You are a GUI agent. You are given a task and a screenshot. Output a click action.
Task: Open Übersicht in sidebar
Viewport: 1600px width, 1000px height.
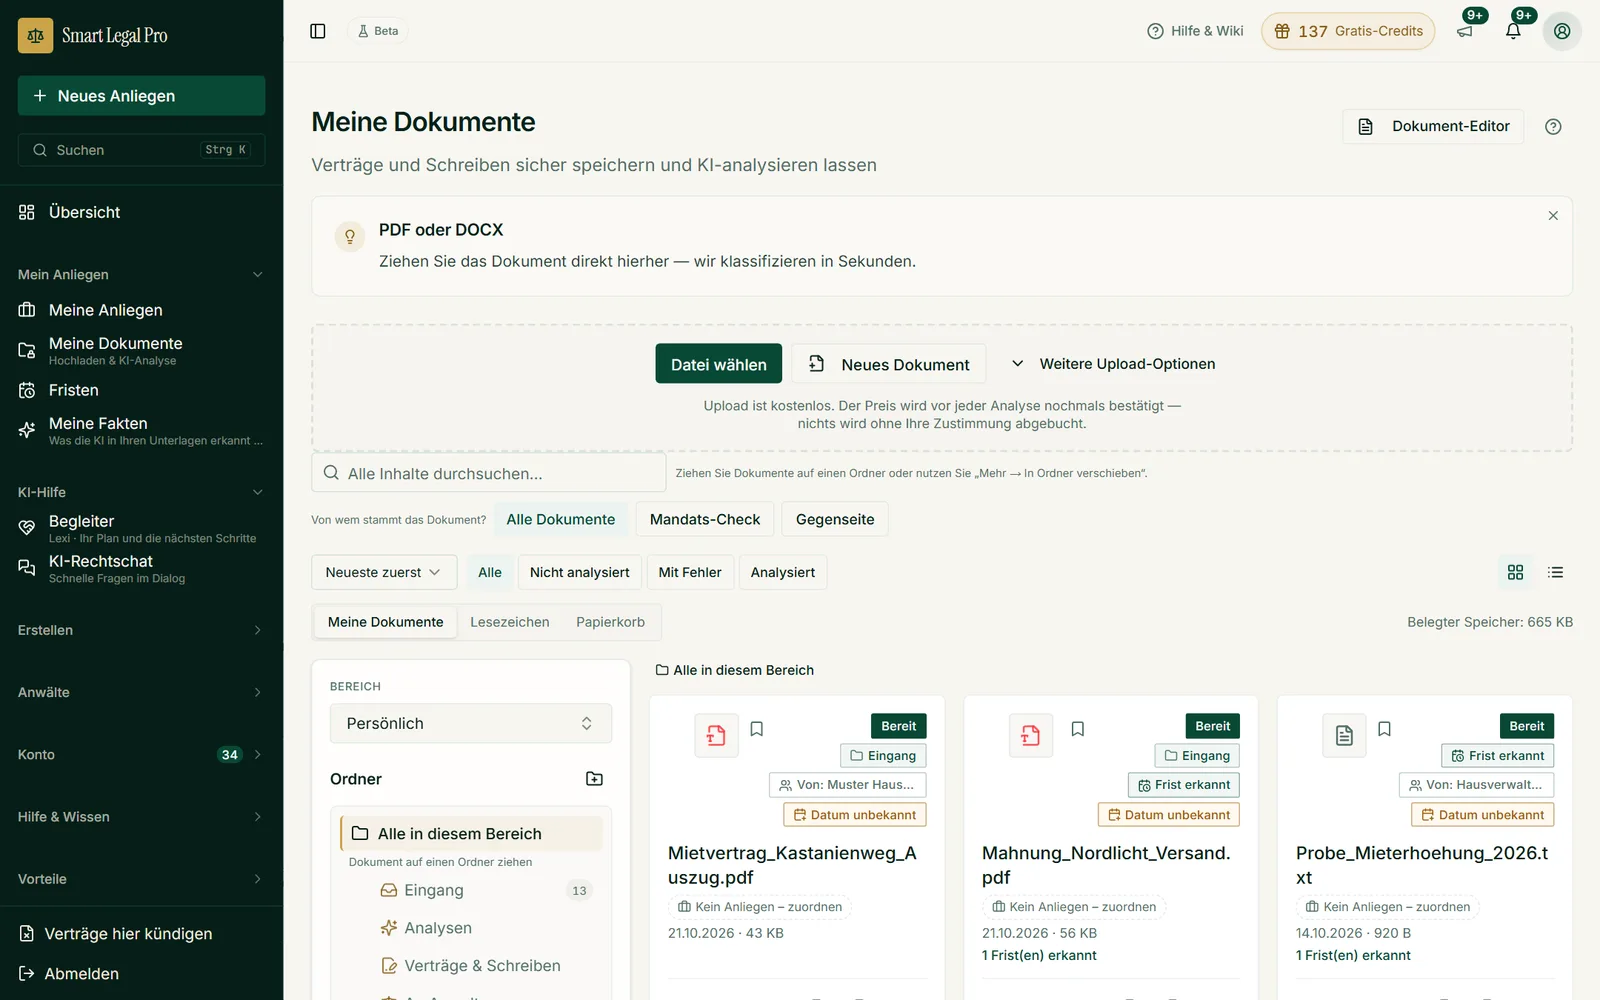[141, 212]
